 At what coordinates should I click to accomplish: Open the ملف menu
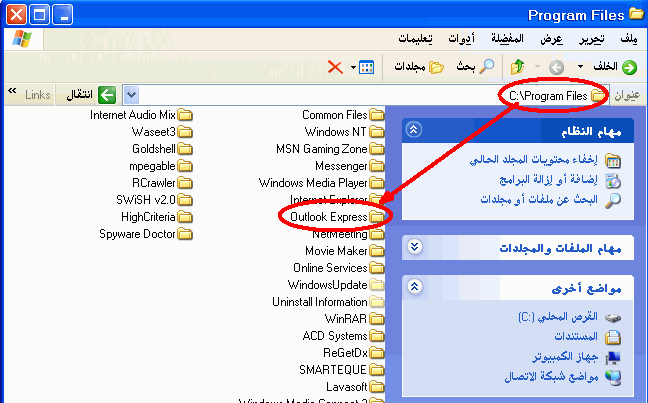tap(629, 39)
